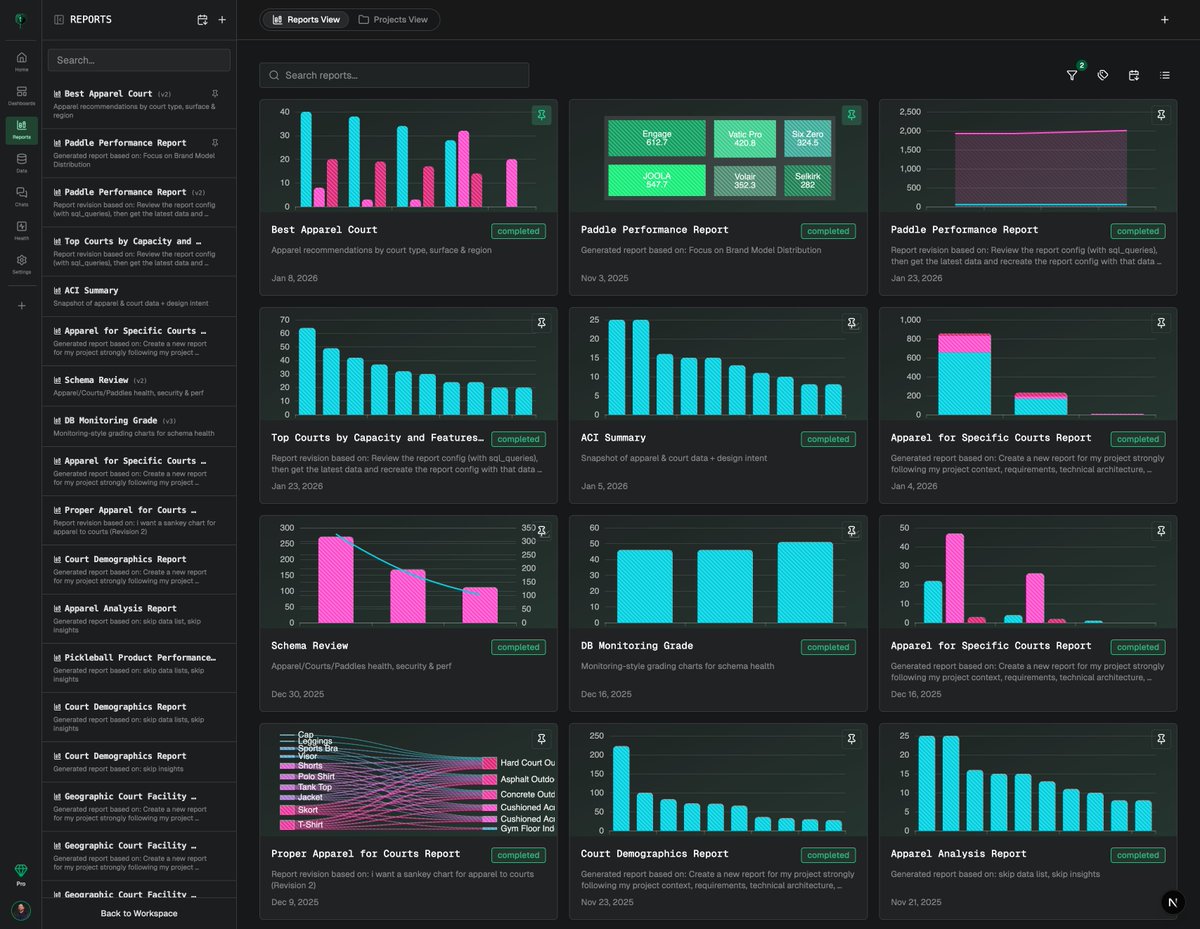
Task: Click the sankey chart thumbnail with T-Shirt
Action: (408, 781)
